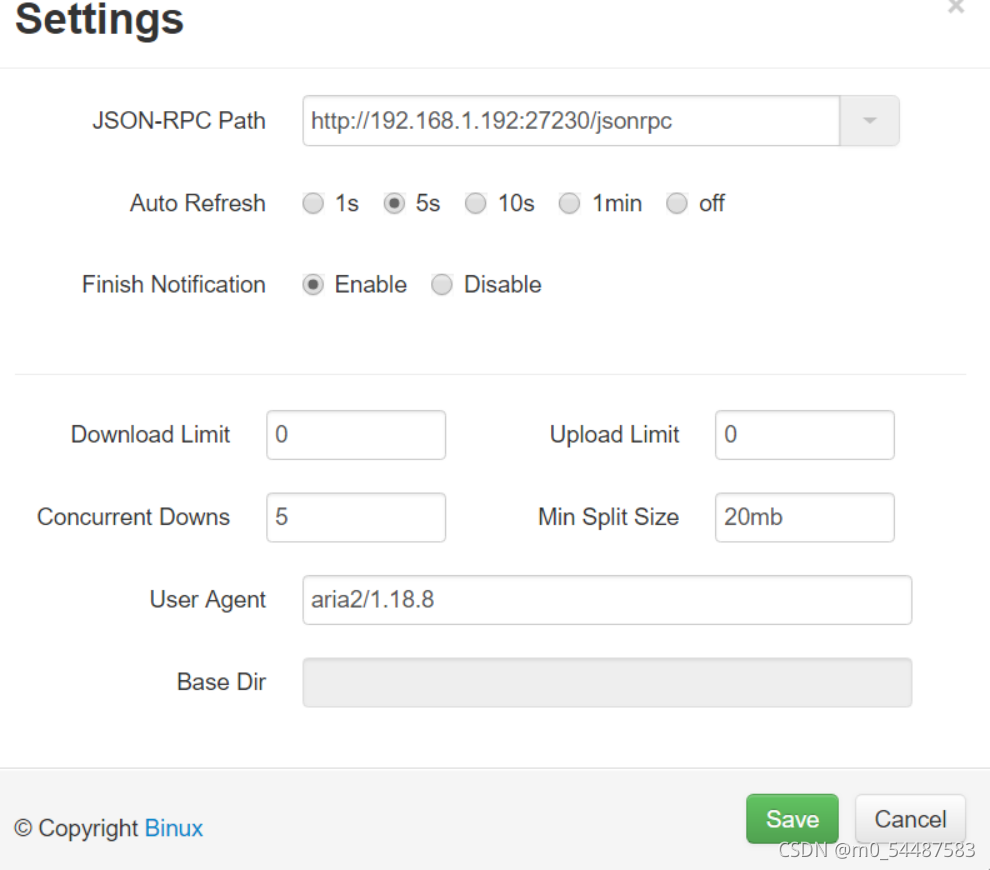This screenshot has width=990, height=870.
Task: Edit the Min Split Size field
Action: click(804, 517)
